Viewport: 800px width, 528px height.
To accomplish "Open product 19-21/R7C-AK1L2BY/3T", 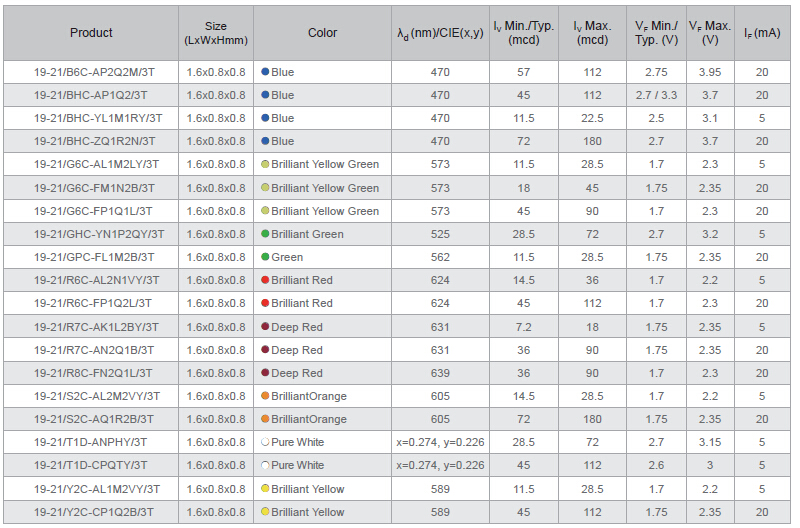I will click(x=91, y=327).
